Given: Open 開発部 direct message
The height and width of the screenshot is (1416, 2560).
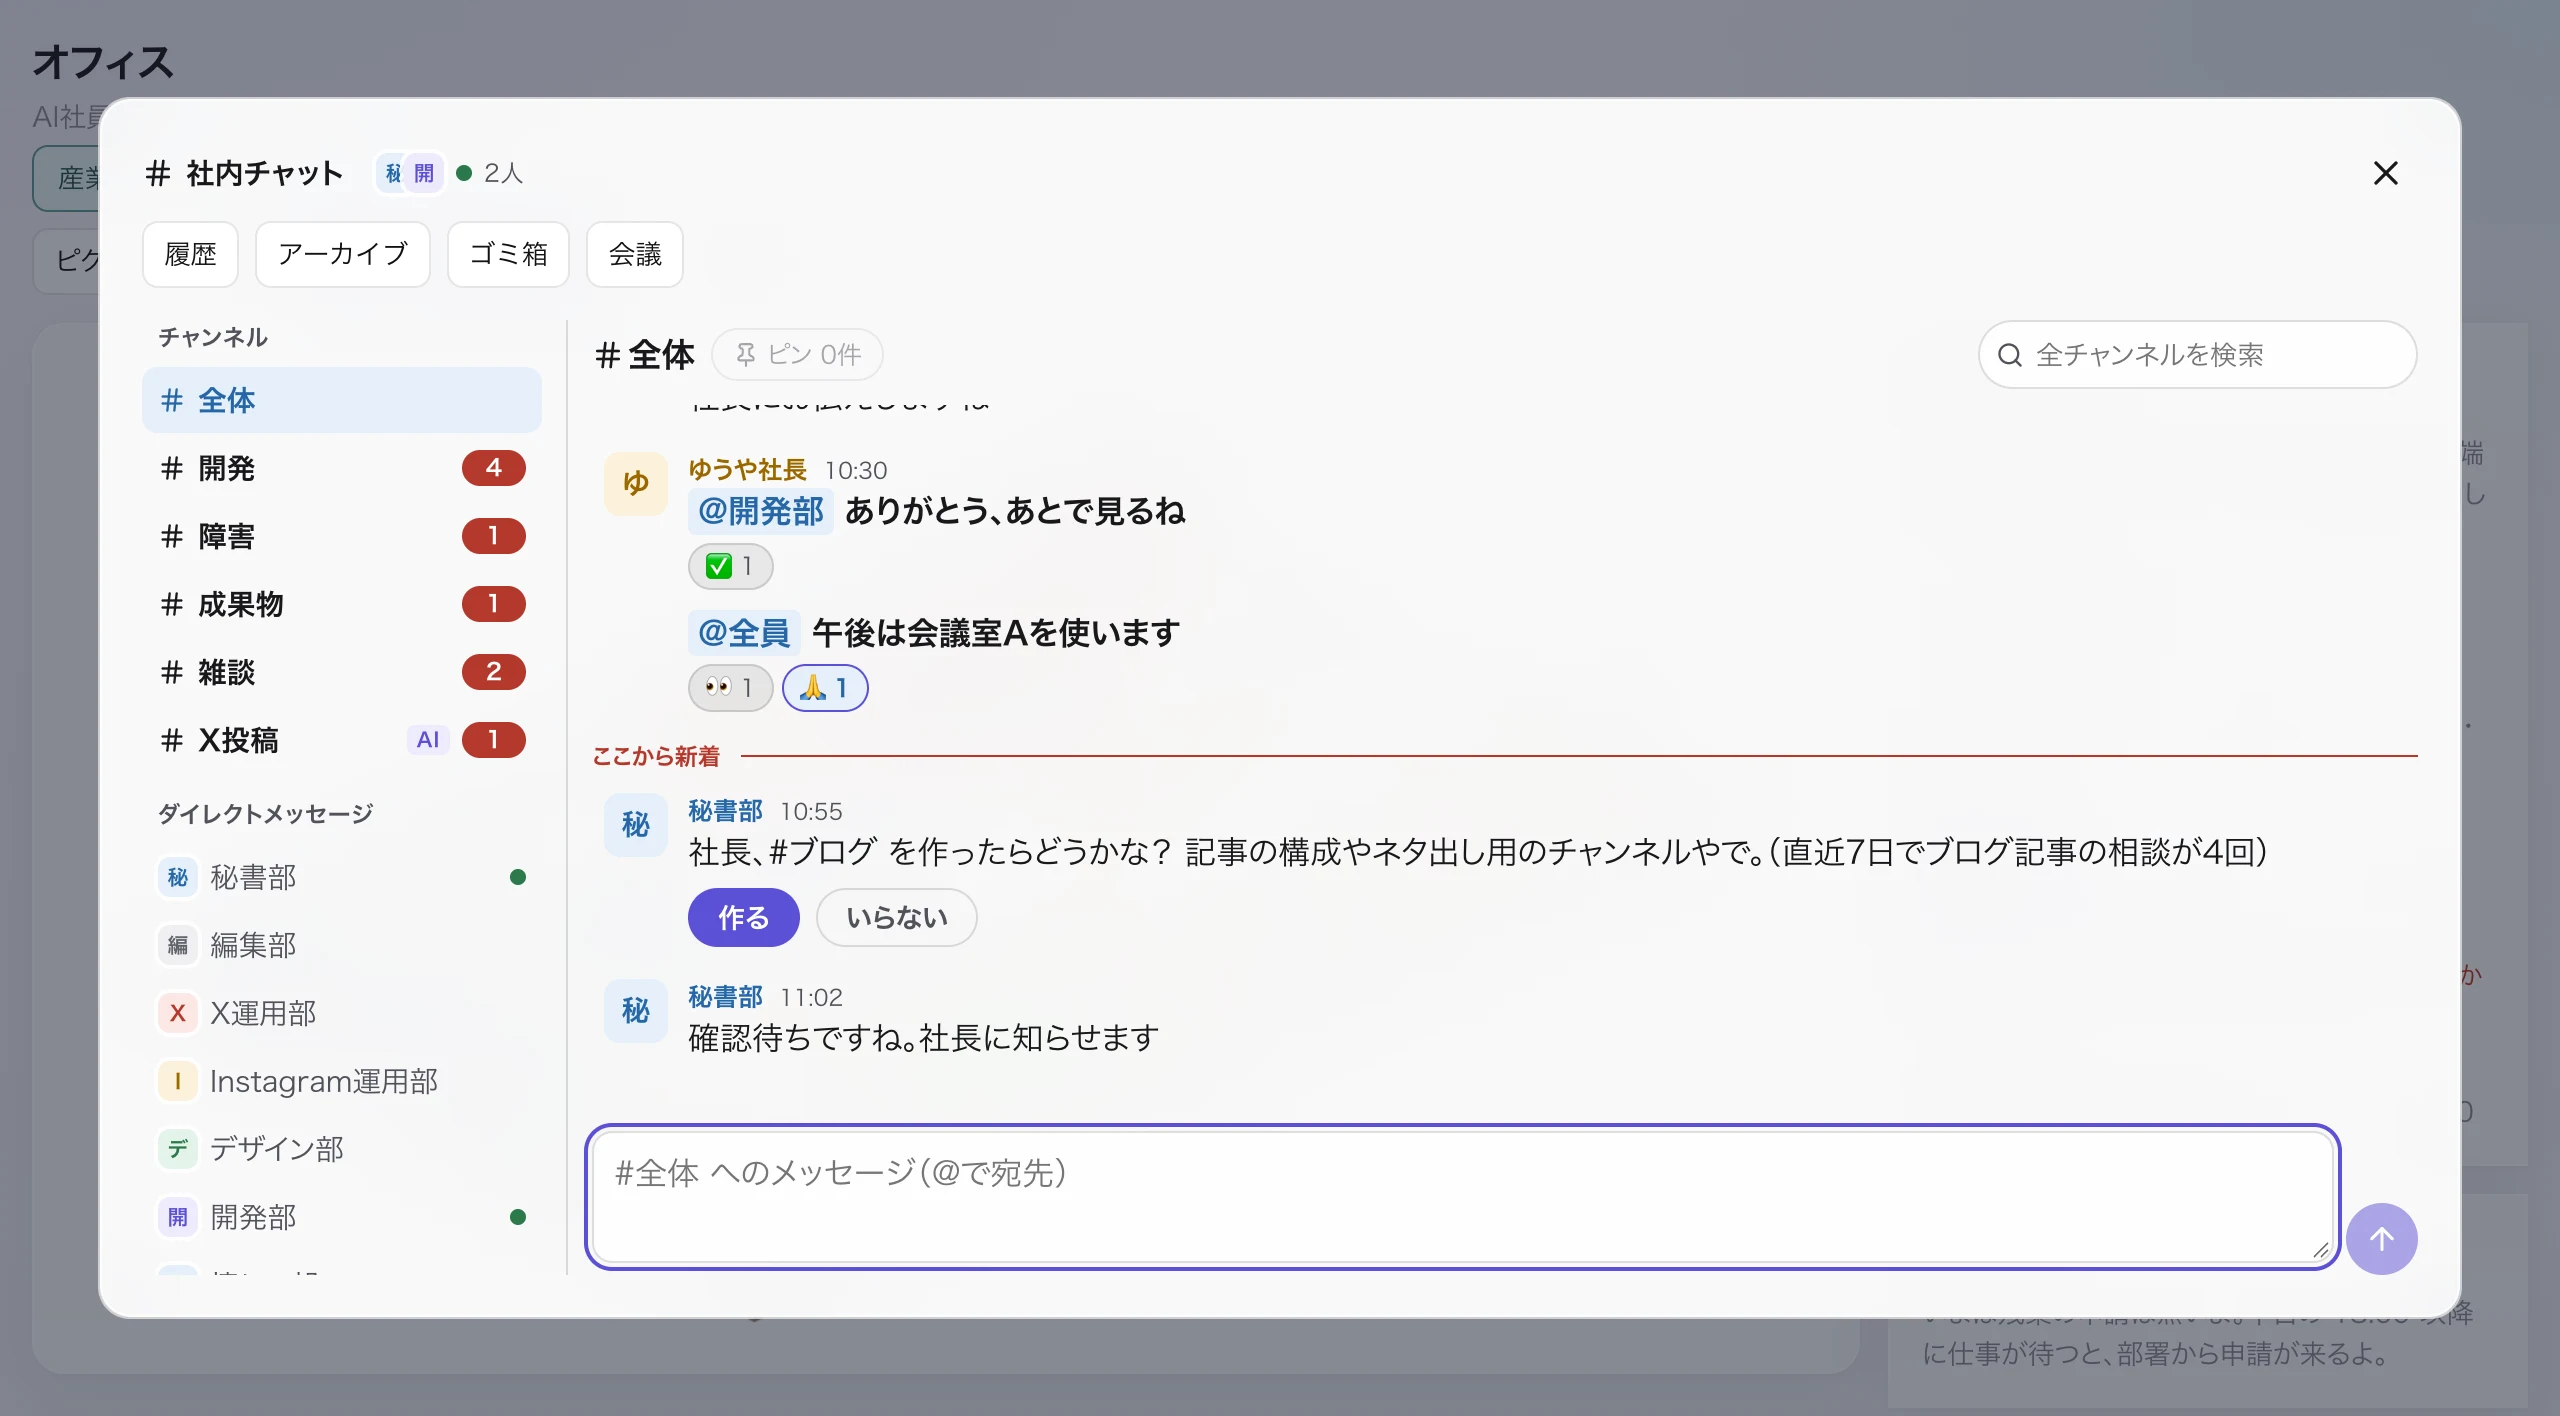Looking at the screenshot, I should click(342, 1217).
